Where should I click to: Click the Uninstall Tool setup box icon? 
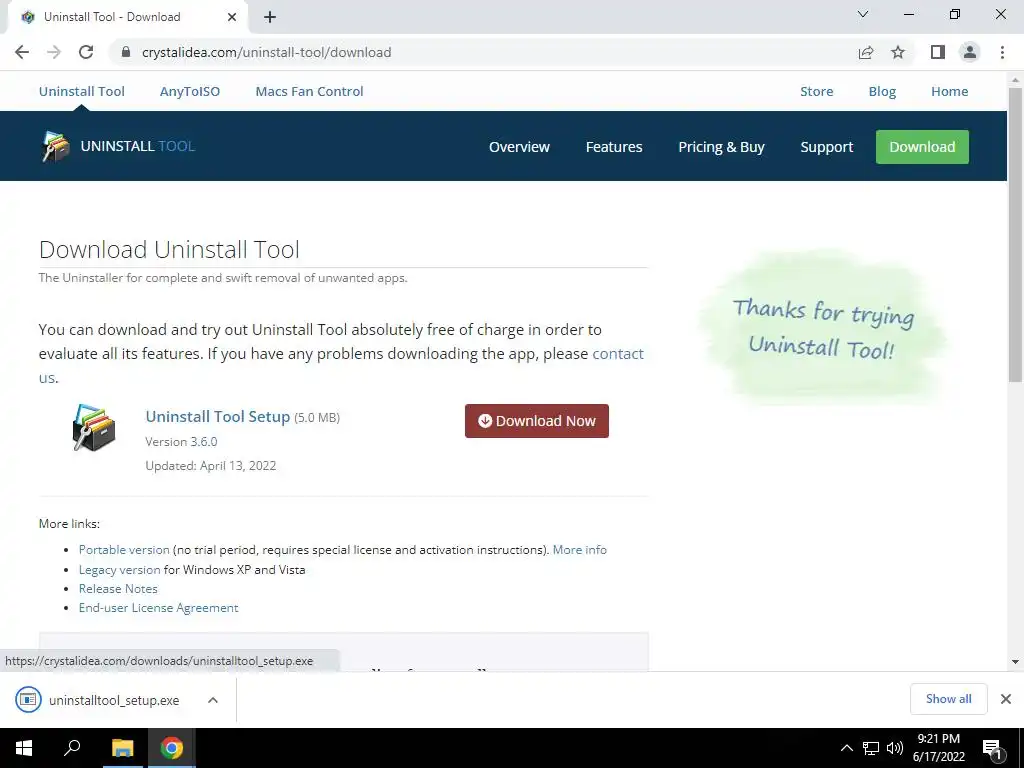coord(94,428)
